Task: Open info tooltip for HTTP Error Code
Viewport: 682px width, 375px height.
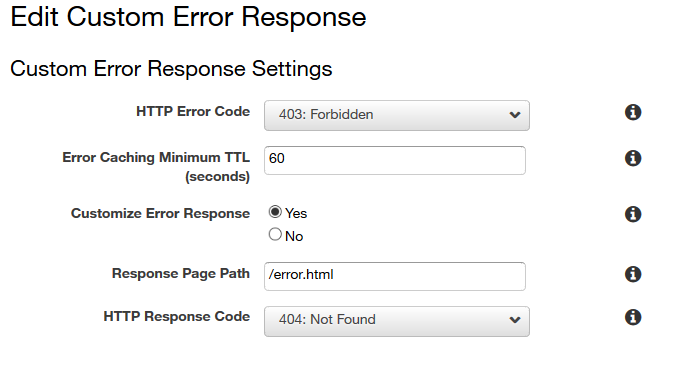Action: 633,112
